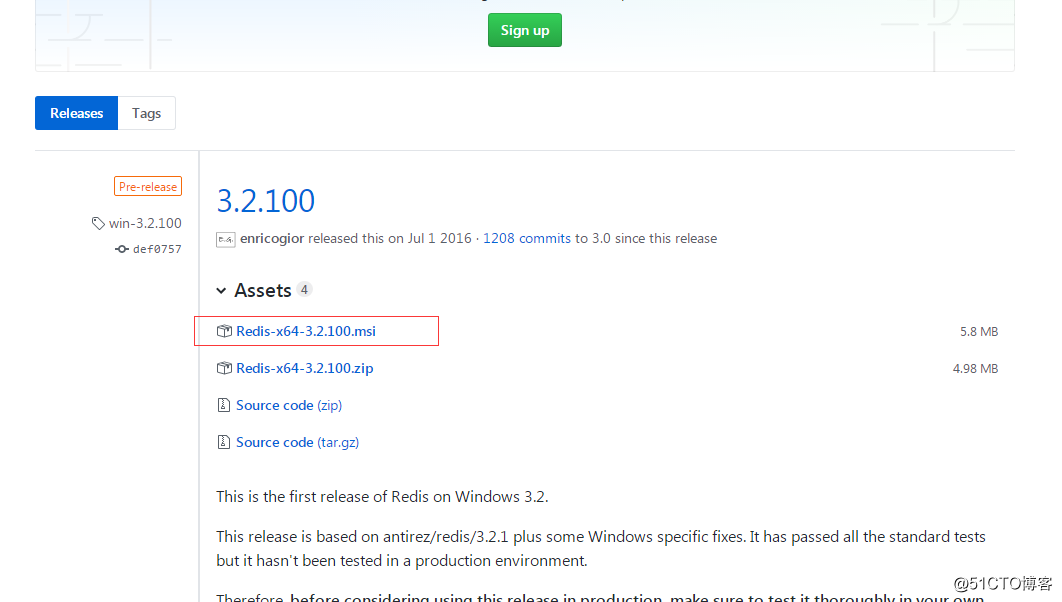This screenshot has width=1062, height=602.
Task: Download Redis-x64-3.2.100.zip
Action: (x=304, y=368)
